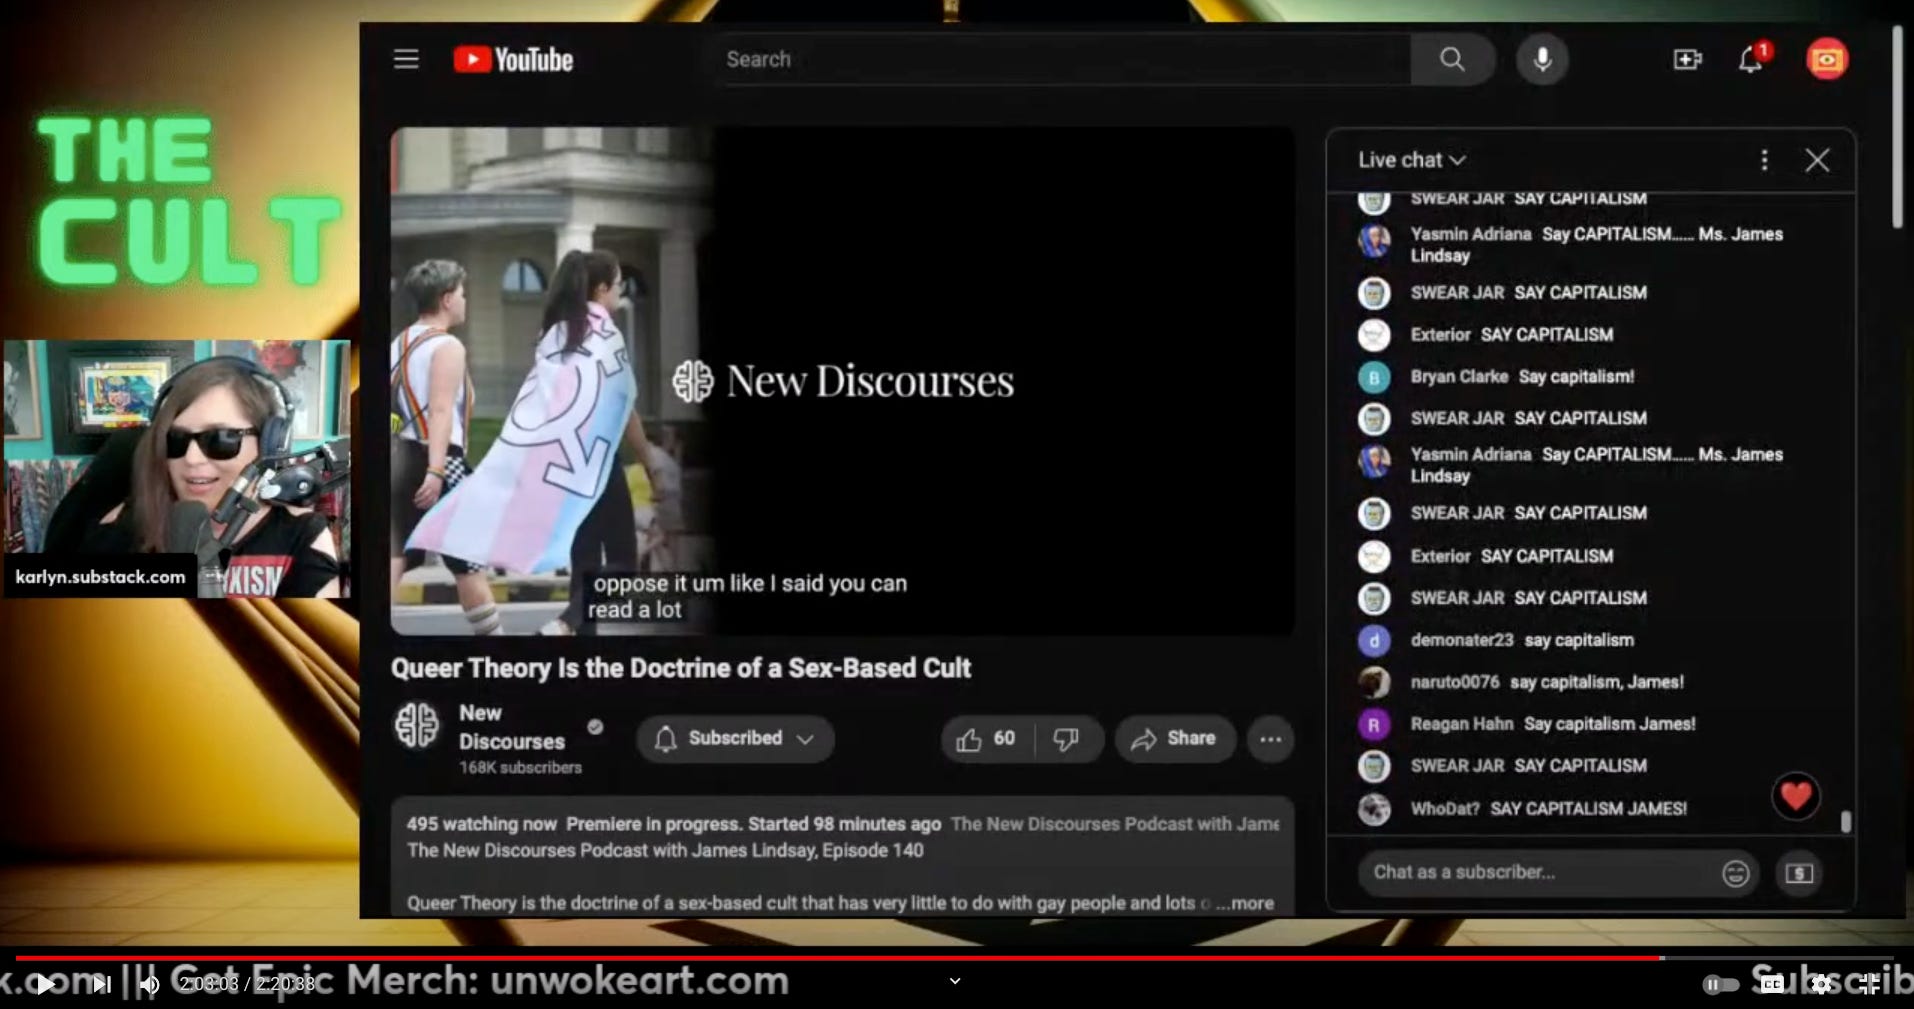This screenshot has width=1914, height=1009.
Task: Select Bryan Clarke's chat username
Action: tap(1459, 377)
